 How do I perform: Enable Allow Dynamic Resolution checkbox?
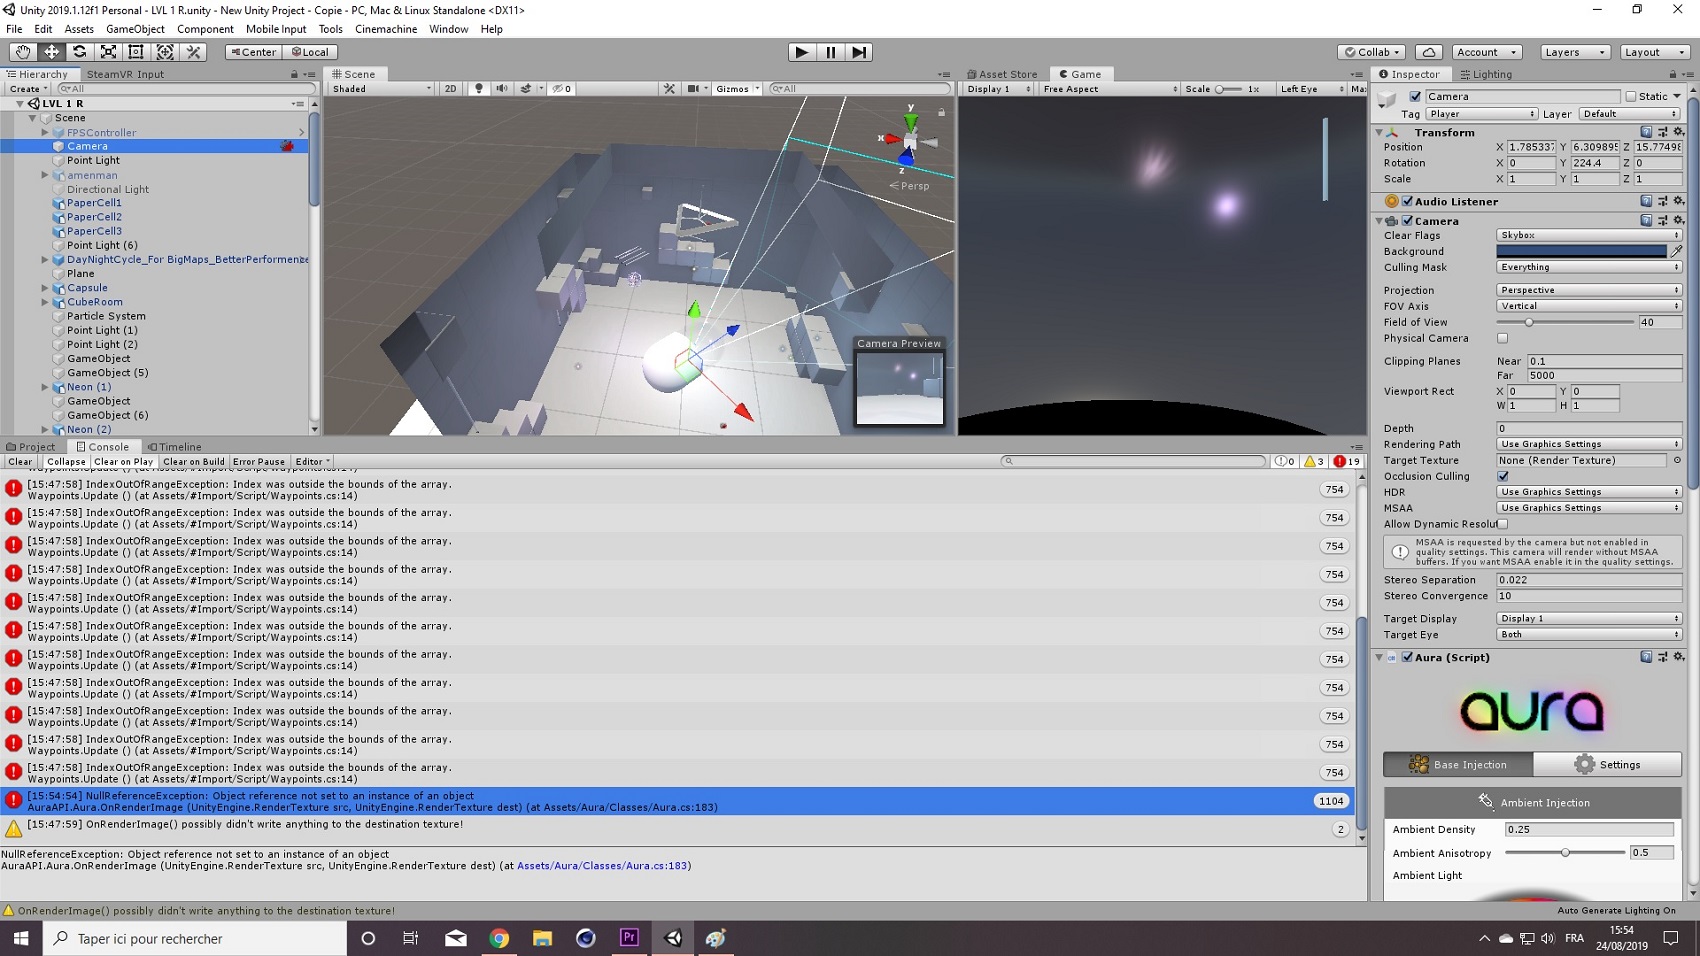(x=1502, y=524)
